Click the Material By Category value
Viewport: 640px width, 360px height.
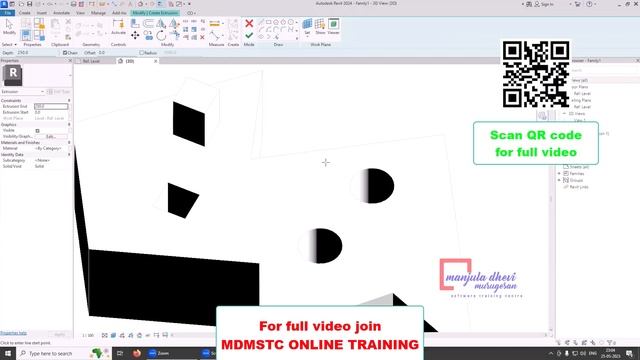pos(51,149)
